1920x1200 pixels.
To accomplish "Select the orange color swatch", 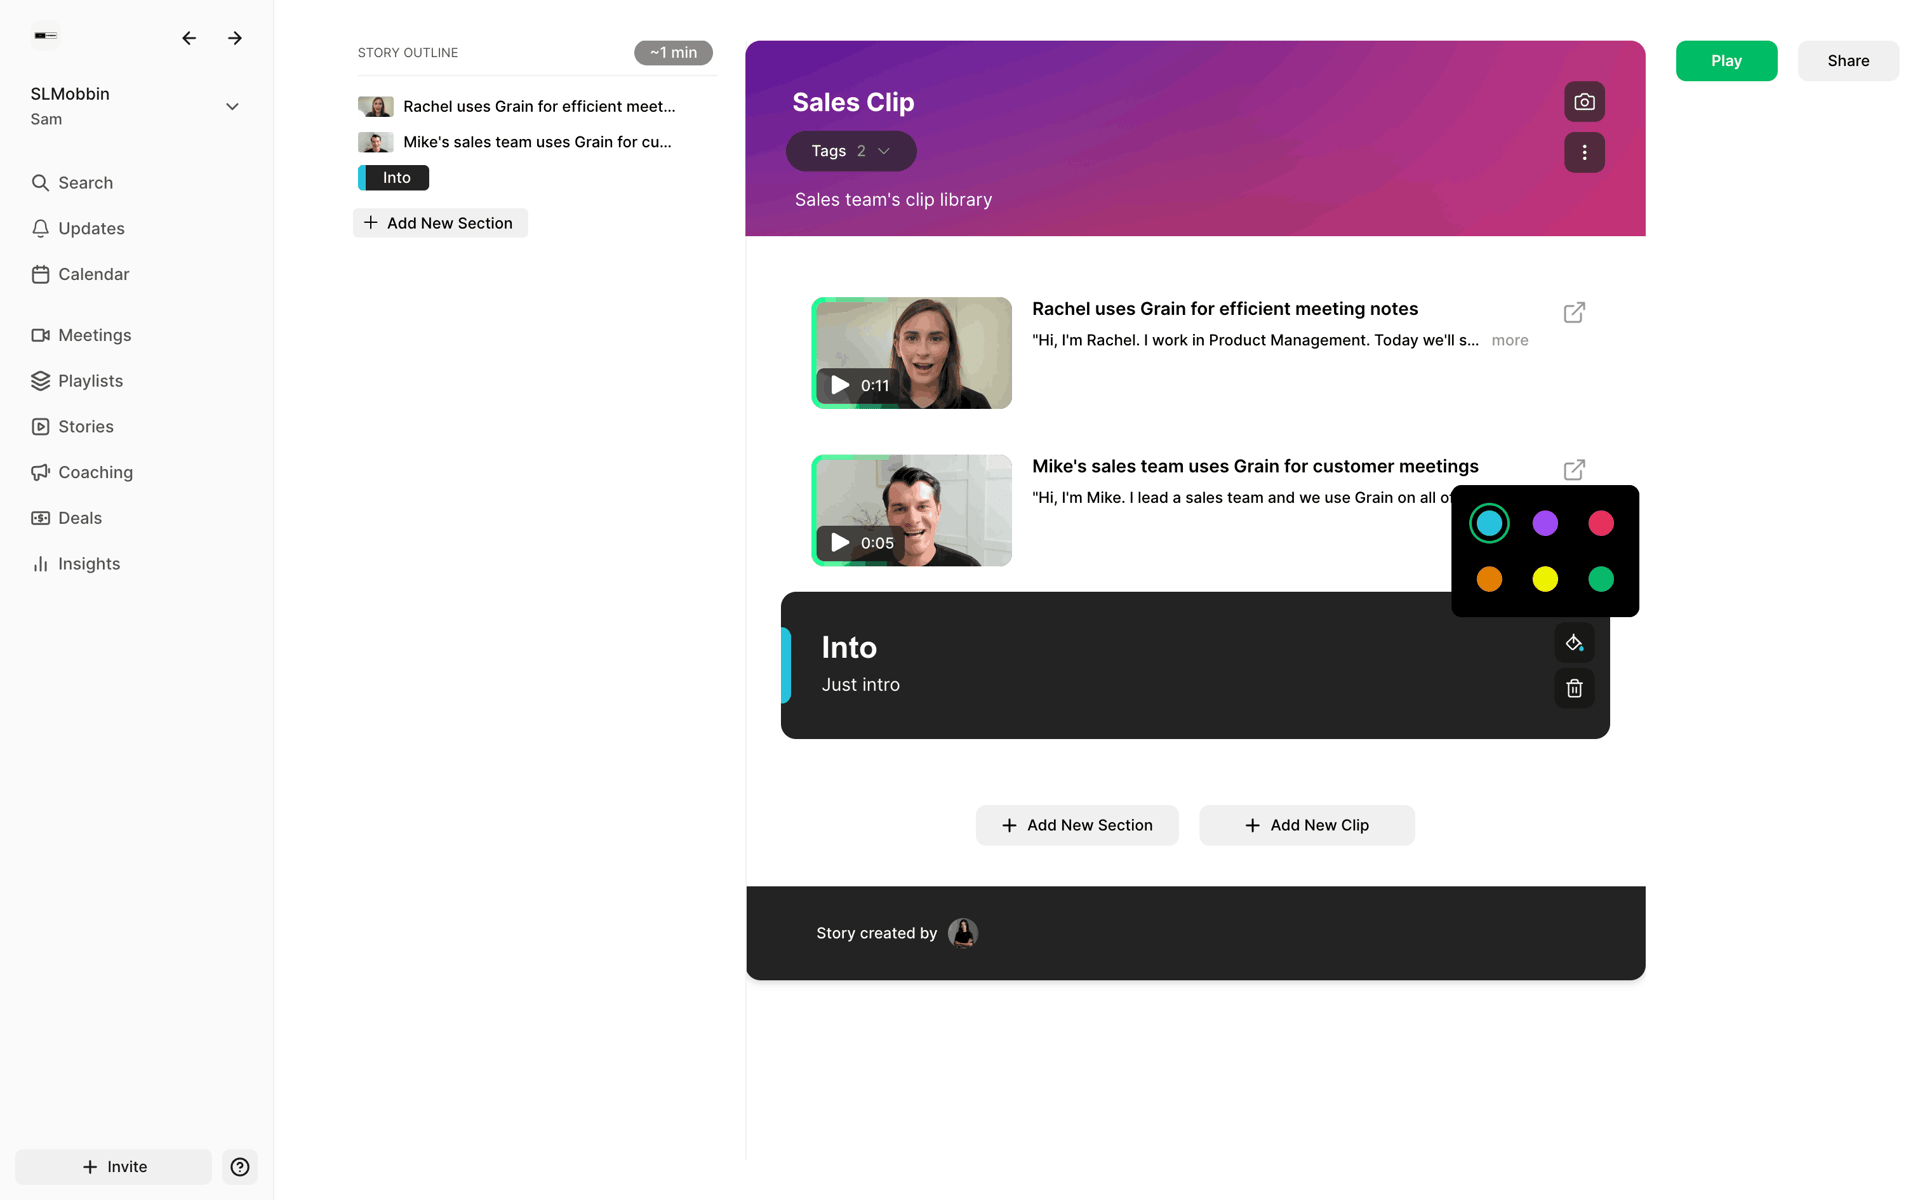I will tap(1489, 579).
